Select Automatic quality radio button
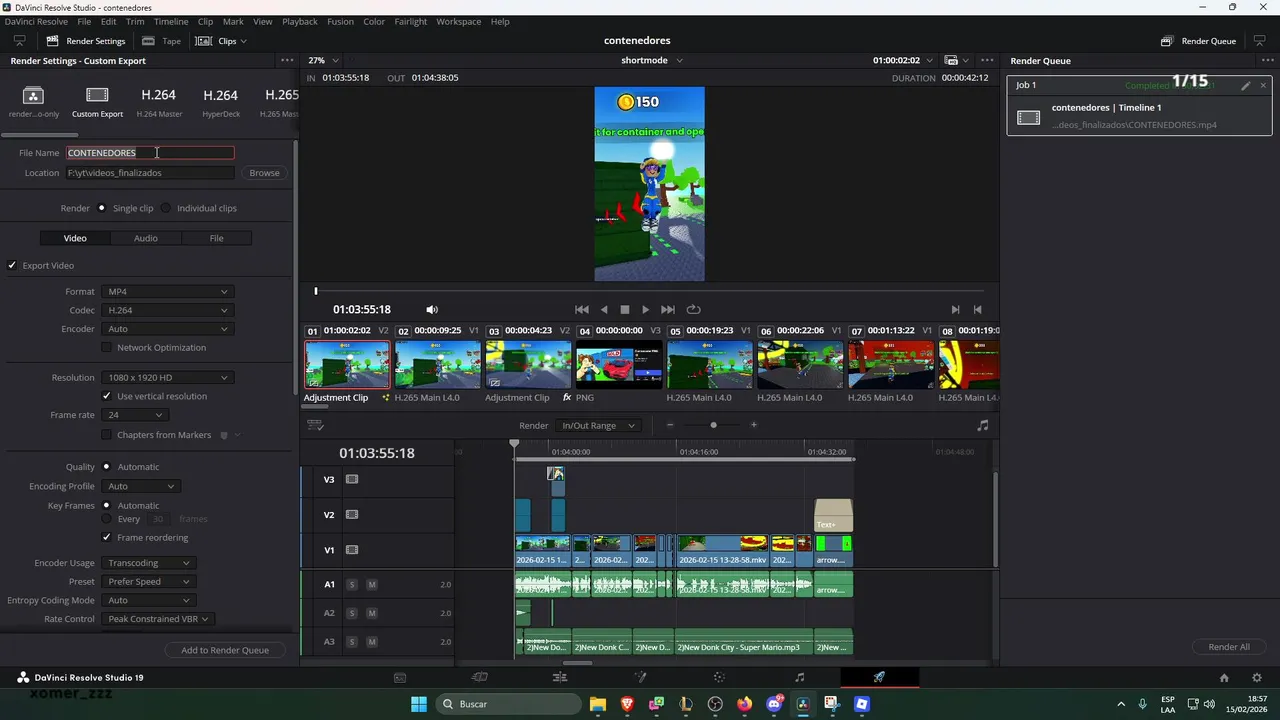This screenshot has width=1280, height=720. coord(106,467)
